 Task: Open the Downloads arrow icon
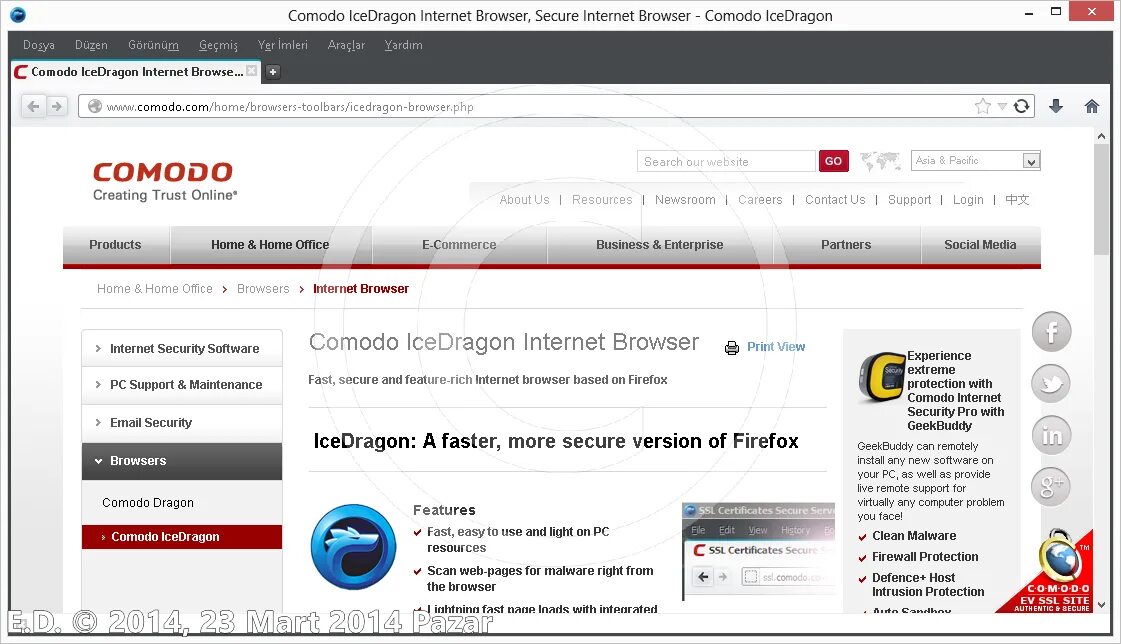(1056, 106)
